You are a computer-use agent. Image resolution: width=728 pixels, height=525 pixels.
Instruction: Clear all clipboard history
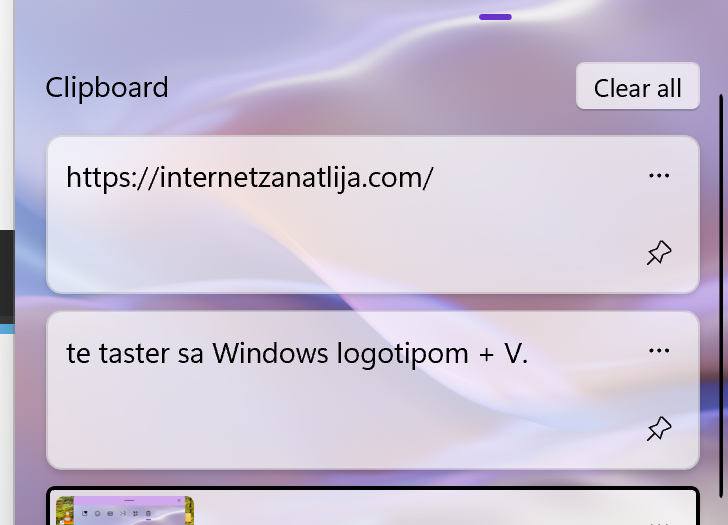click(x=637, y=86)
